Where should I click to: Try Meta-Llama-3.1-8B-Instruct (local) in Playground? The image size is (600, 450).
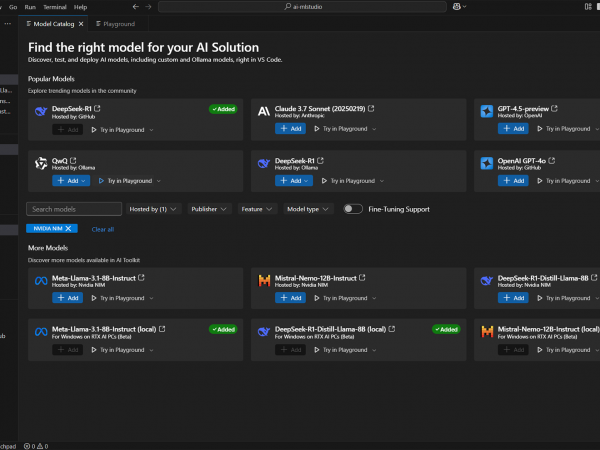[x=118, y=350]
